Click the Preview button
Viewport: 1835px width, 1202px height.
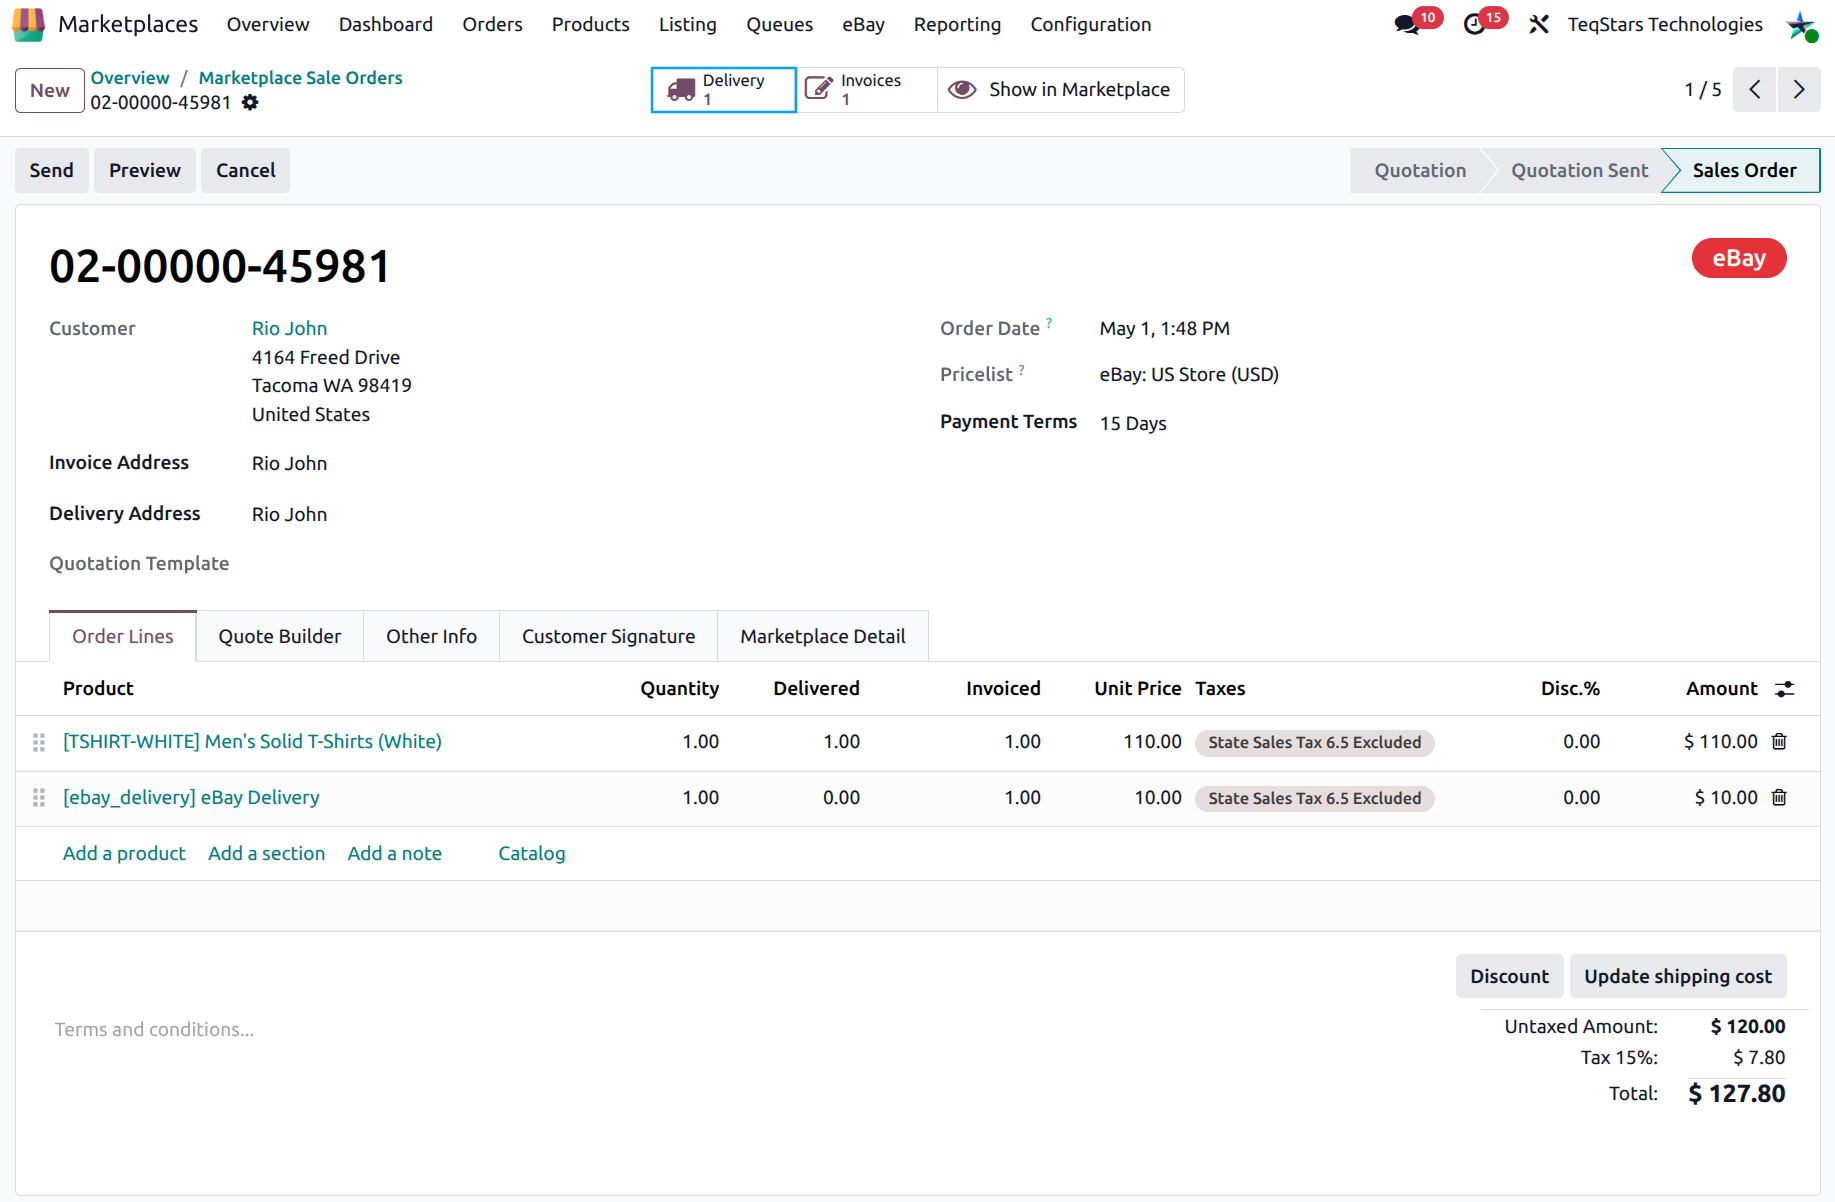(x=145, y=170)
